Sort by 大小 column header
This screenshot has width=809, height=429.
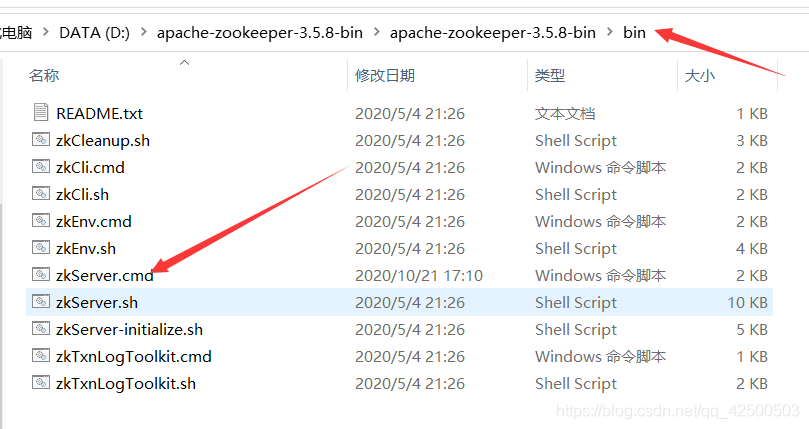click(x=700, y=75)
